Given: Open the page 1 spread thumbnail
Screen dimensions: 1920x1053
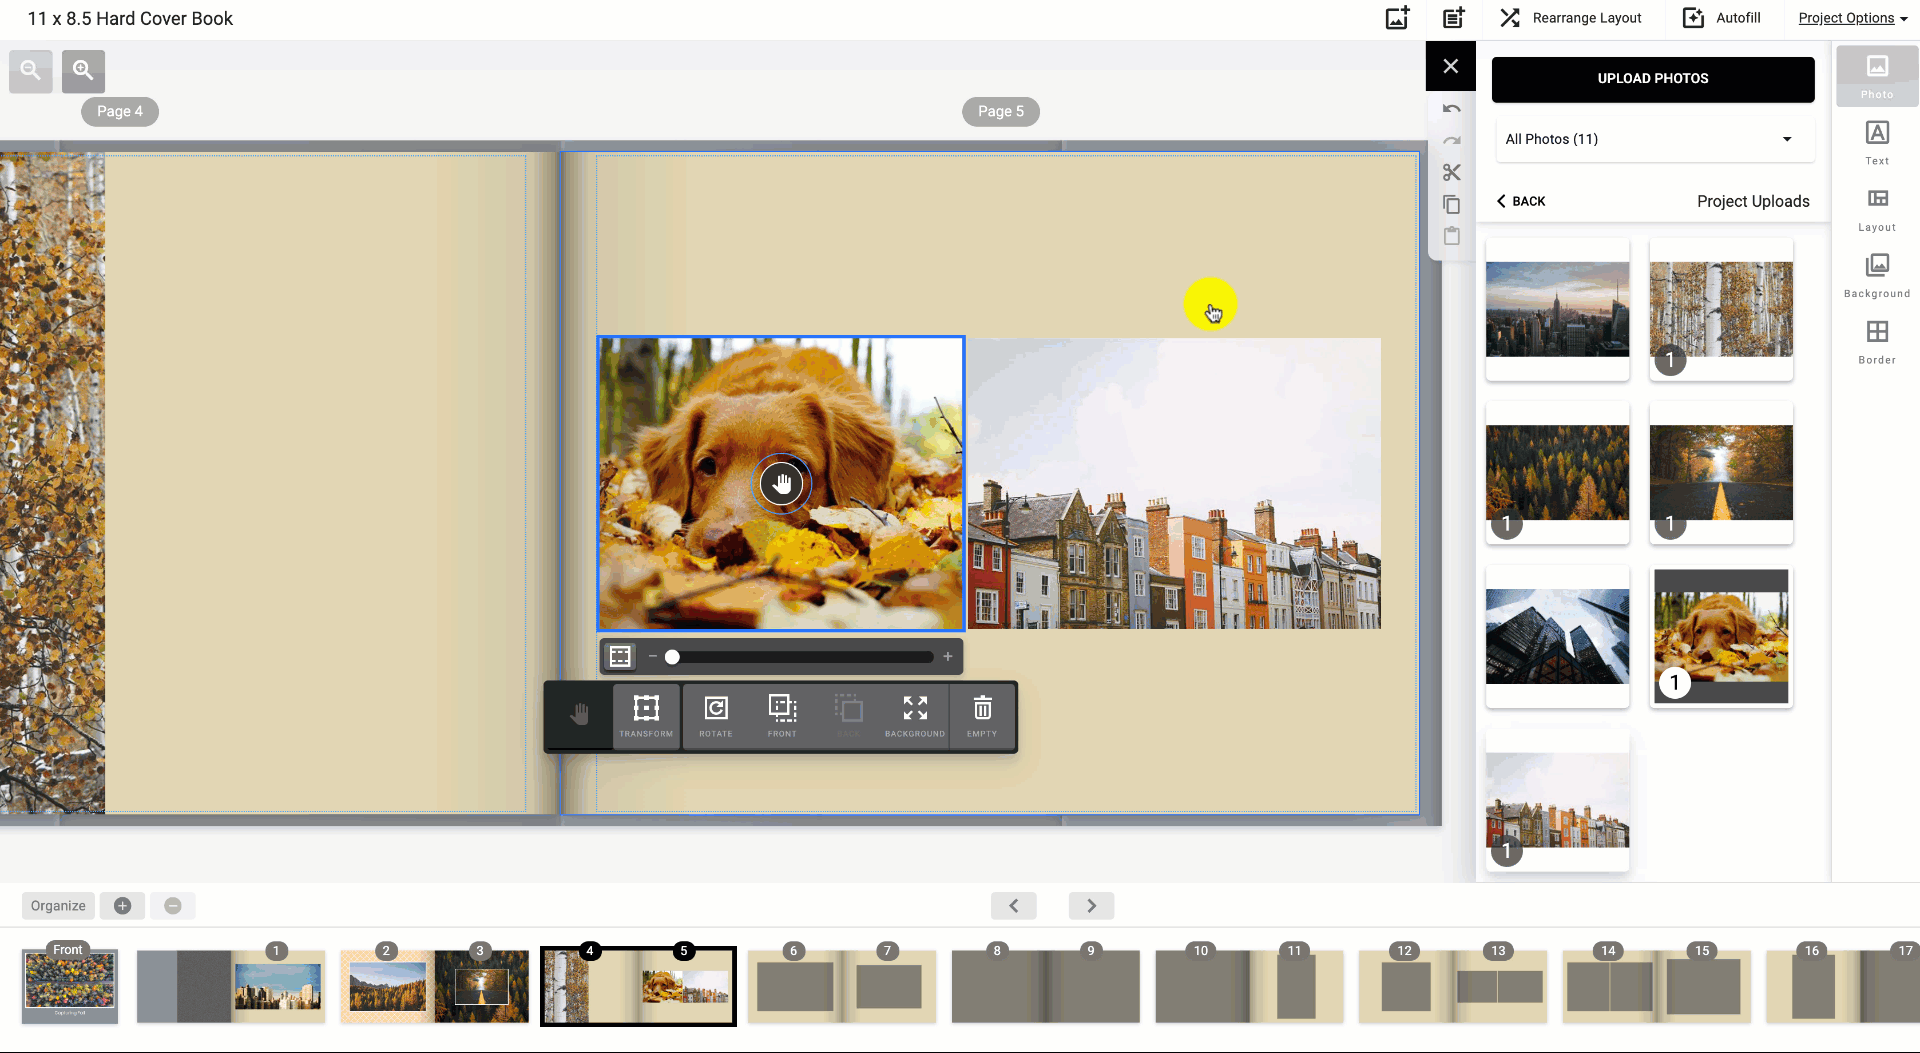Looking at the screenshot, I should 231,986.
